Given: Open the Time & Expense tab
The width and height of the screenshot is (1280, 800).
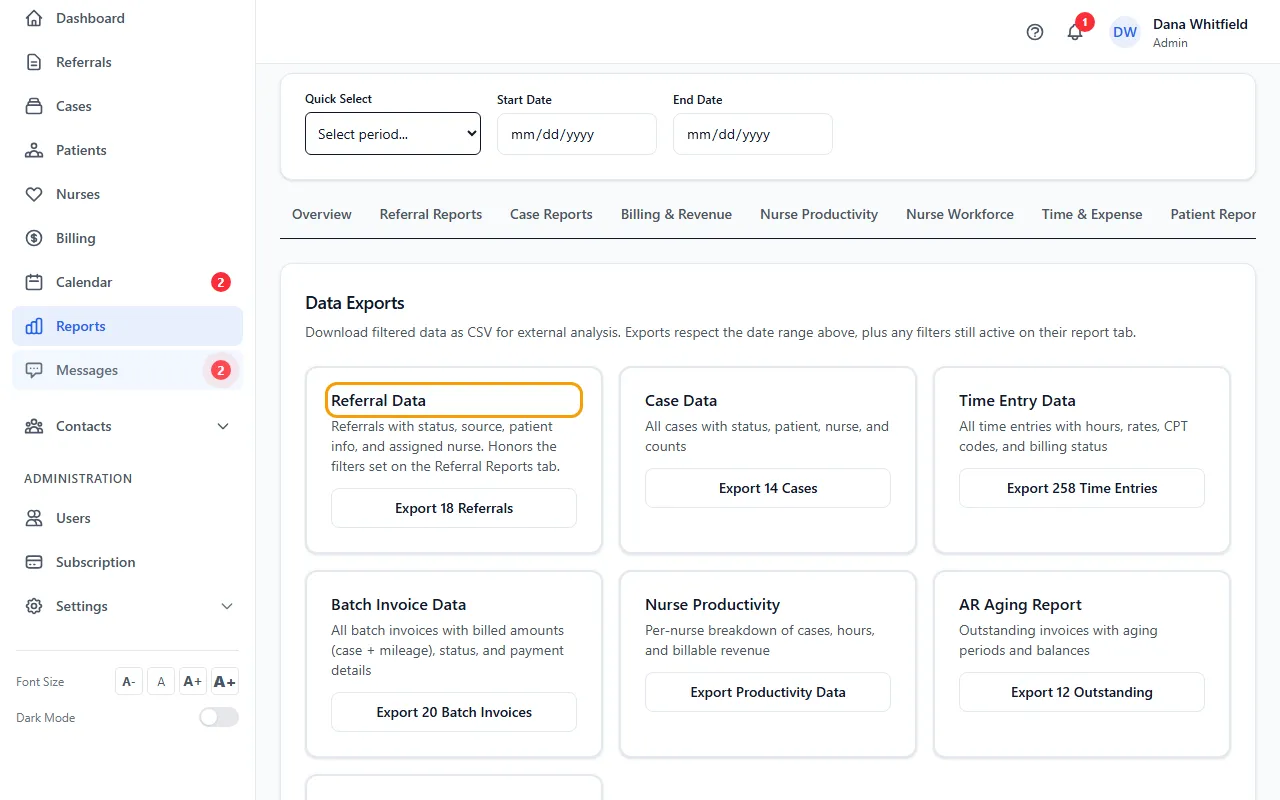Looking at the screenshot, I should (1092, 214).
